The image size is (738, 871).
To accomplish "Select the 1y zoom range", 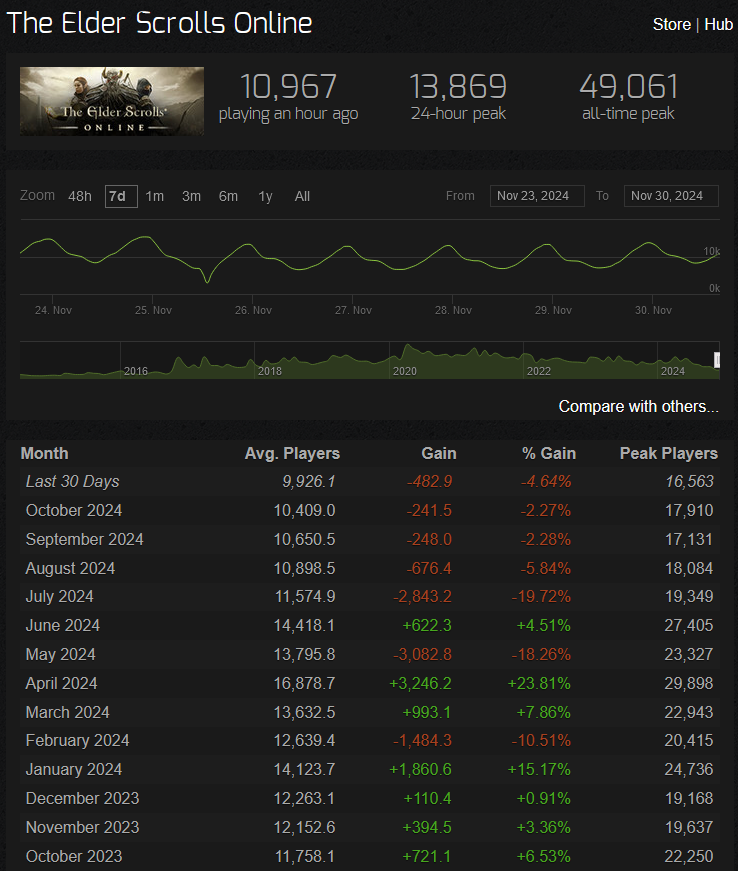I will (265, 196).
